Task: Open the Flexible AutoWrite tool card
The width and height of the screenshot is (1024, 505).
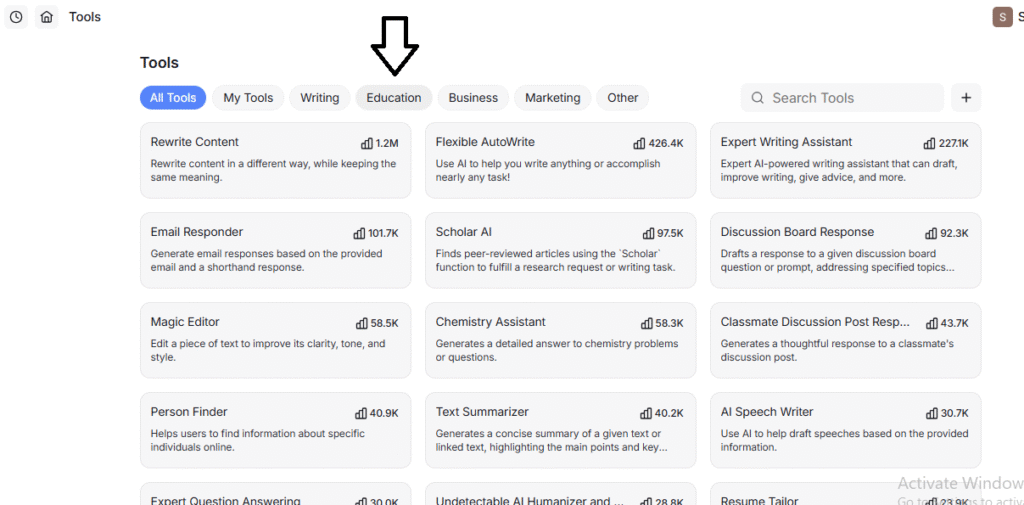Action: [560, 160]
